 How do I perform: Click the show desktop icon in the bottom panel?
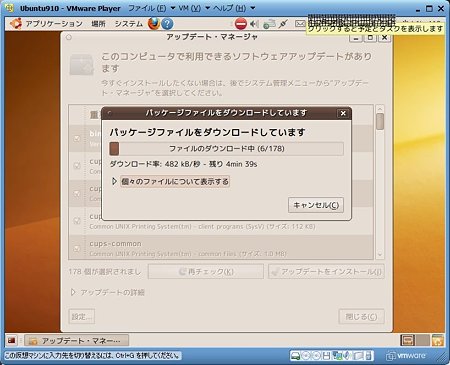click(x=12, y=340)
